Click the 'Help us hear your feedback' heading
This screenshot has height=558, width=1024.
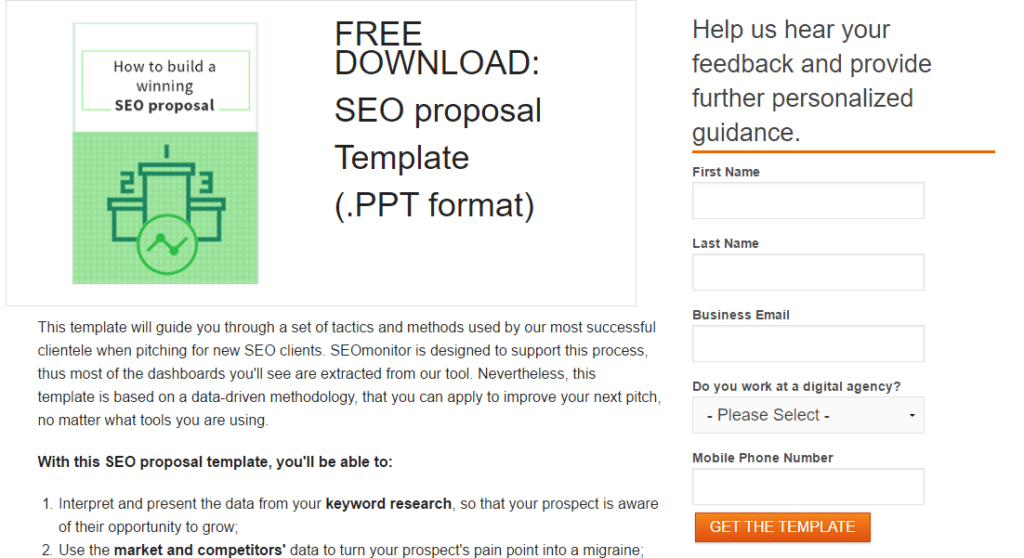click(x=812, y=81)
